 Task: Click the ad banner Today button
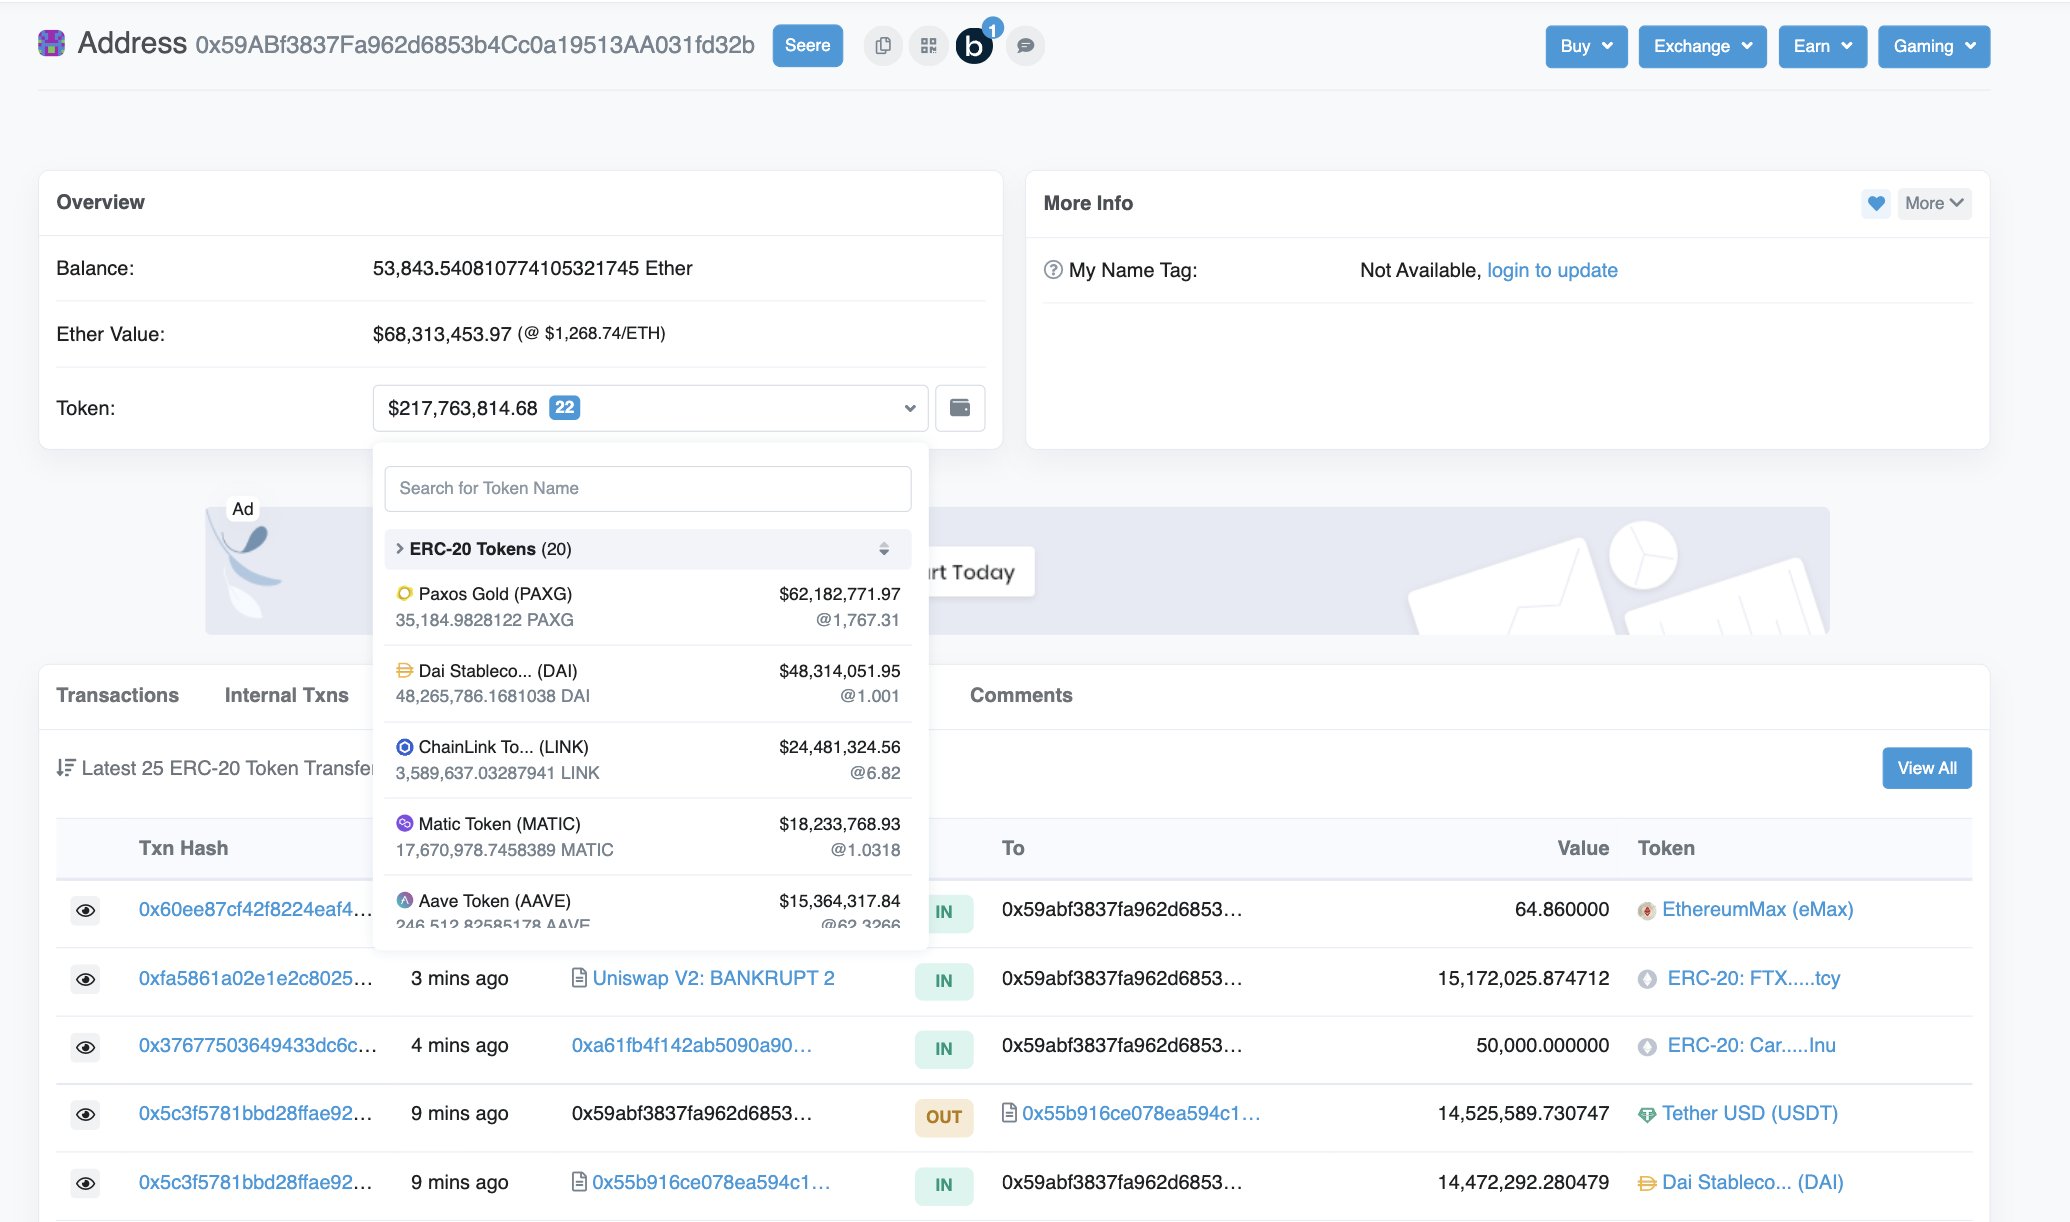(x=980, y=572)
